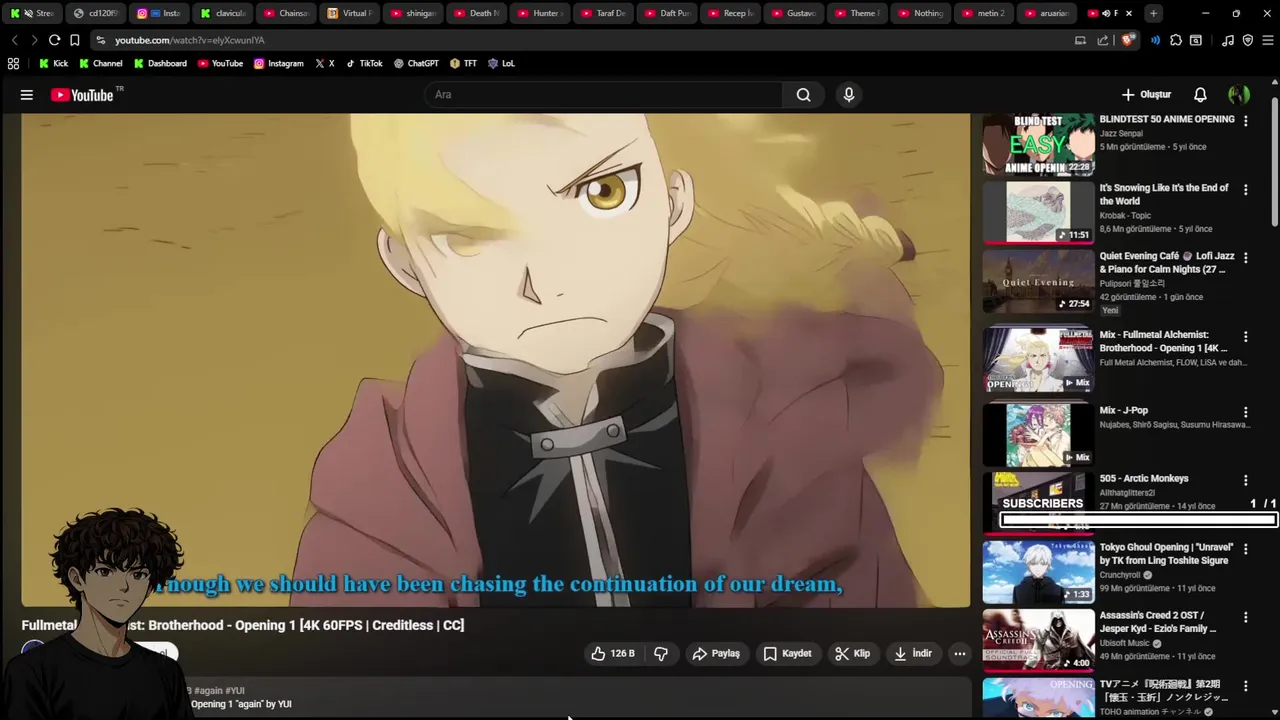The image size is (1280, 720).
Task: Switch to the Nothing browser tab
Action: coord(919,13)
